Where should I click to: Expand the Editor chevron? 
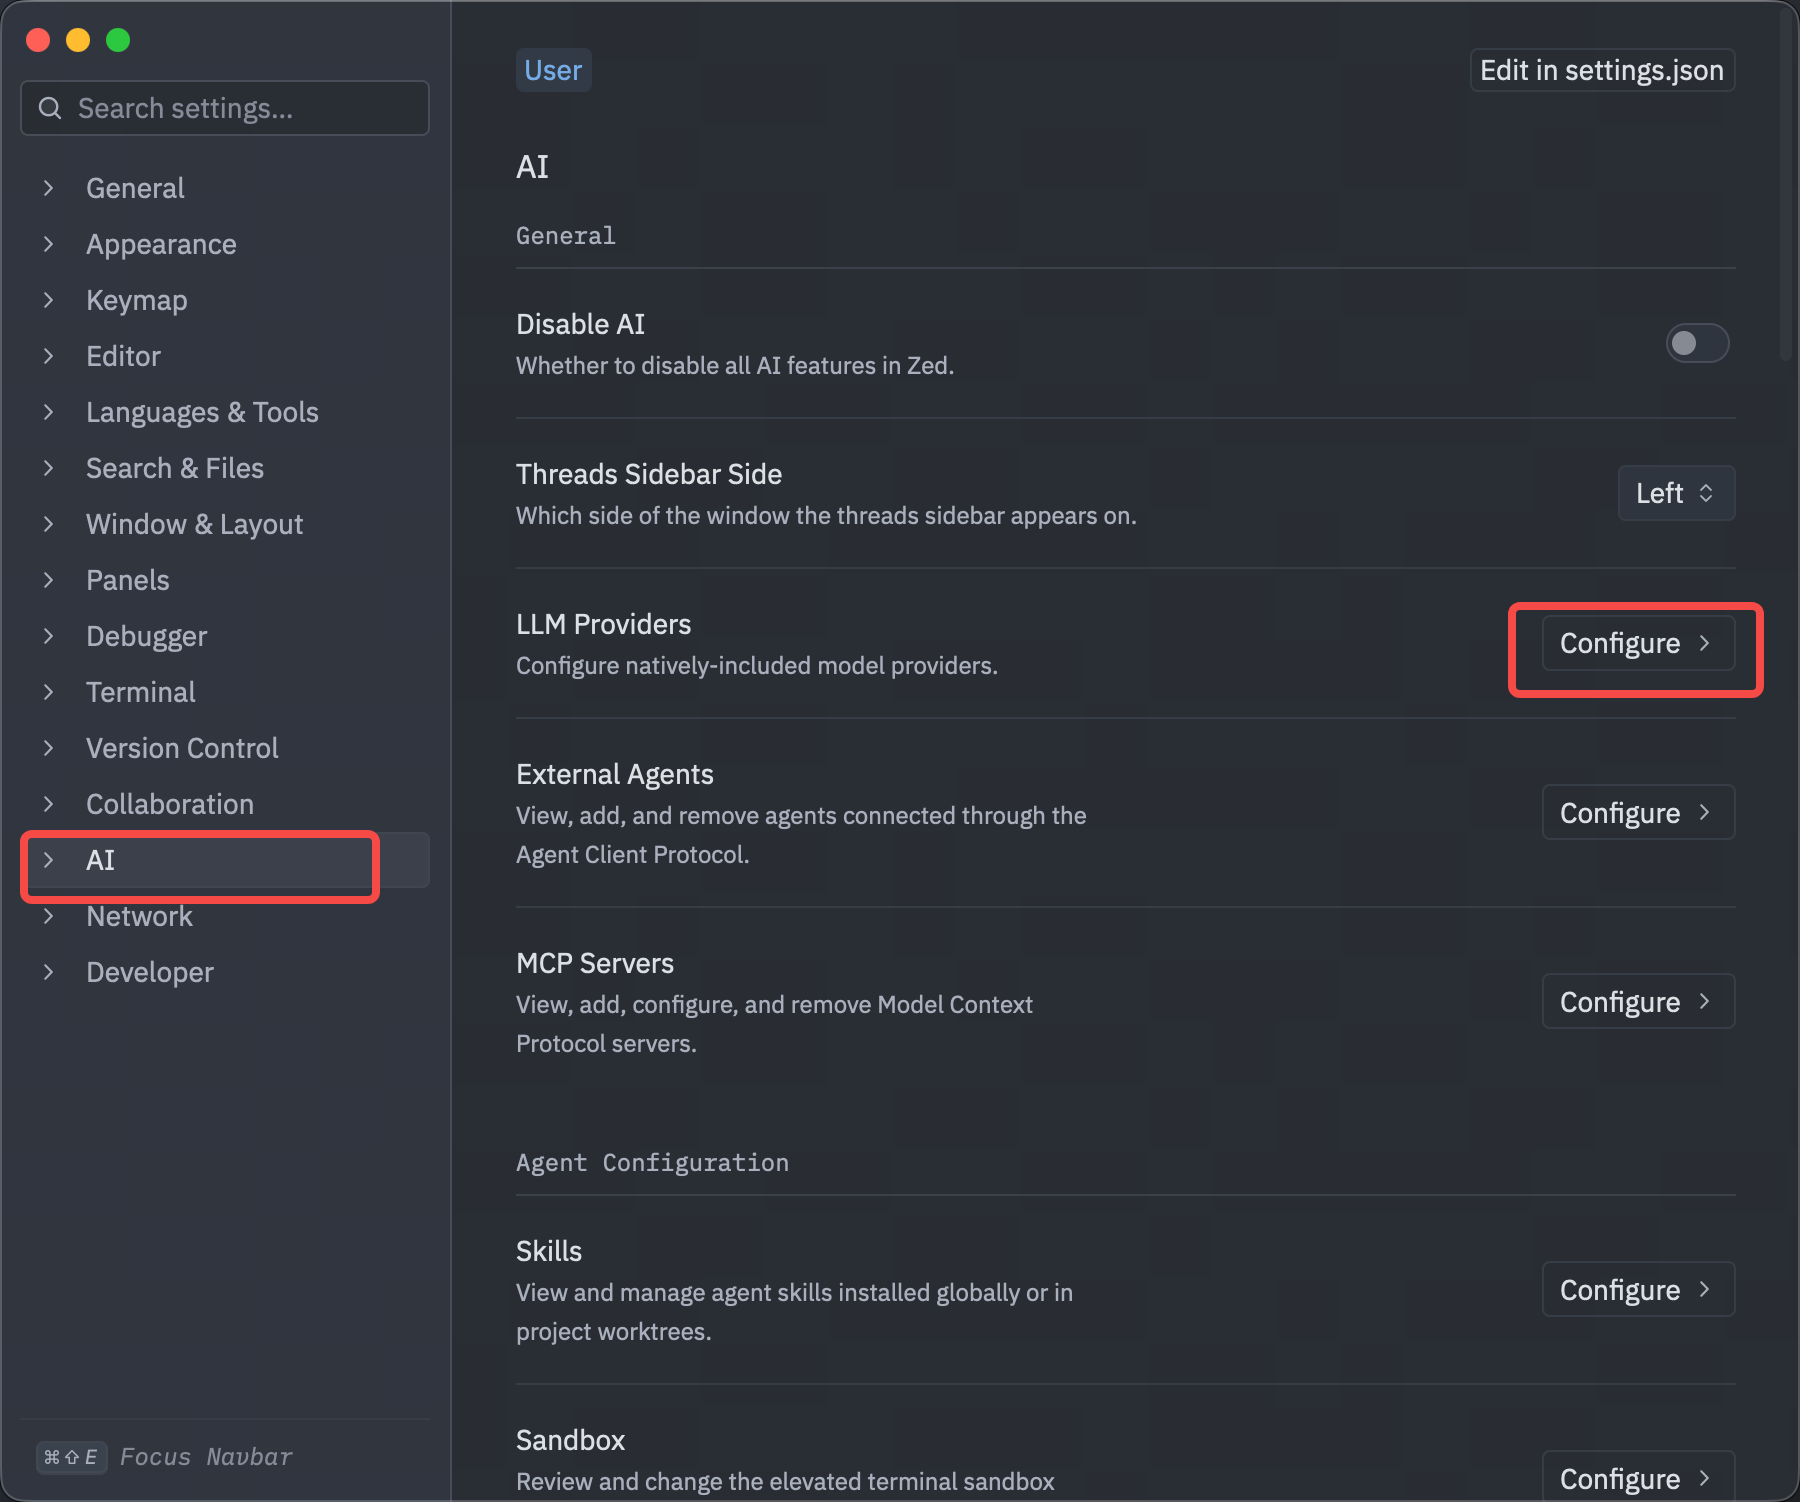48,356
